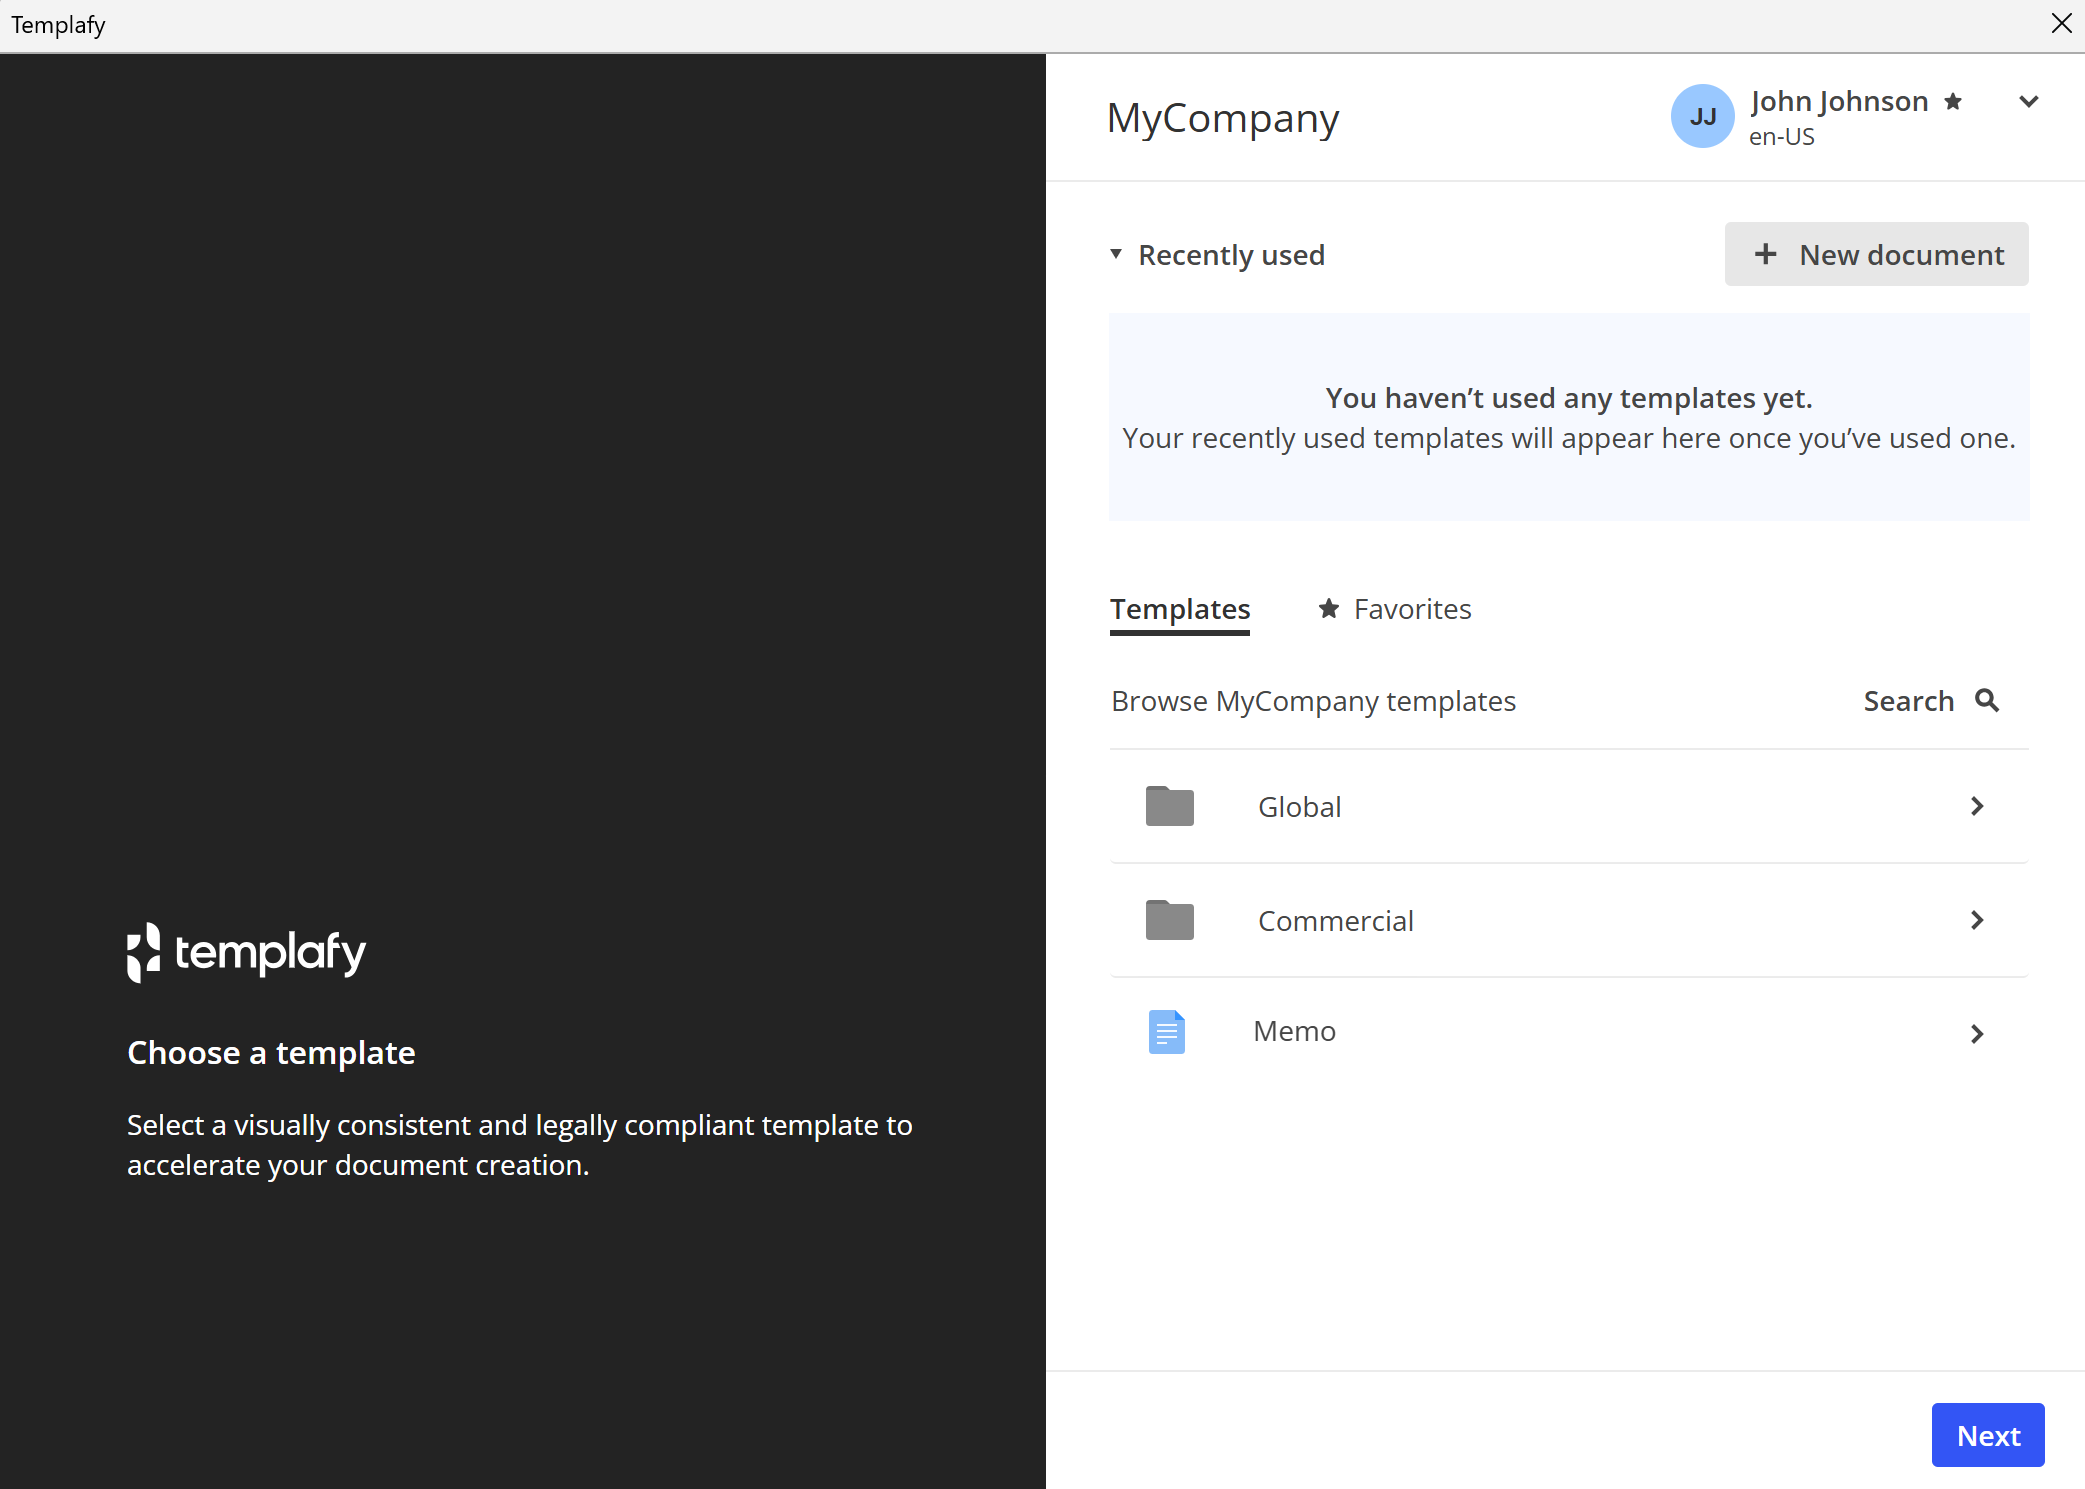Click the New document button

coord(1876,254)
